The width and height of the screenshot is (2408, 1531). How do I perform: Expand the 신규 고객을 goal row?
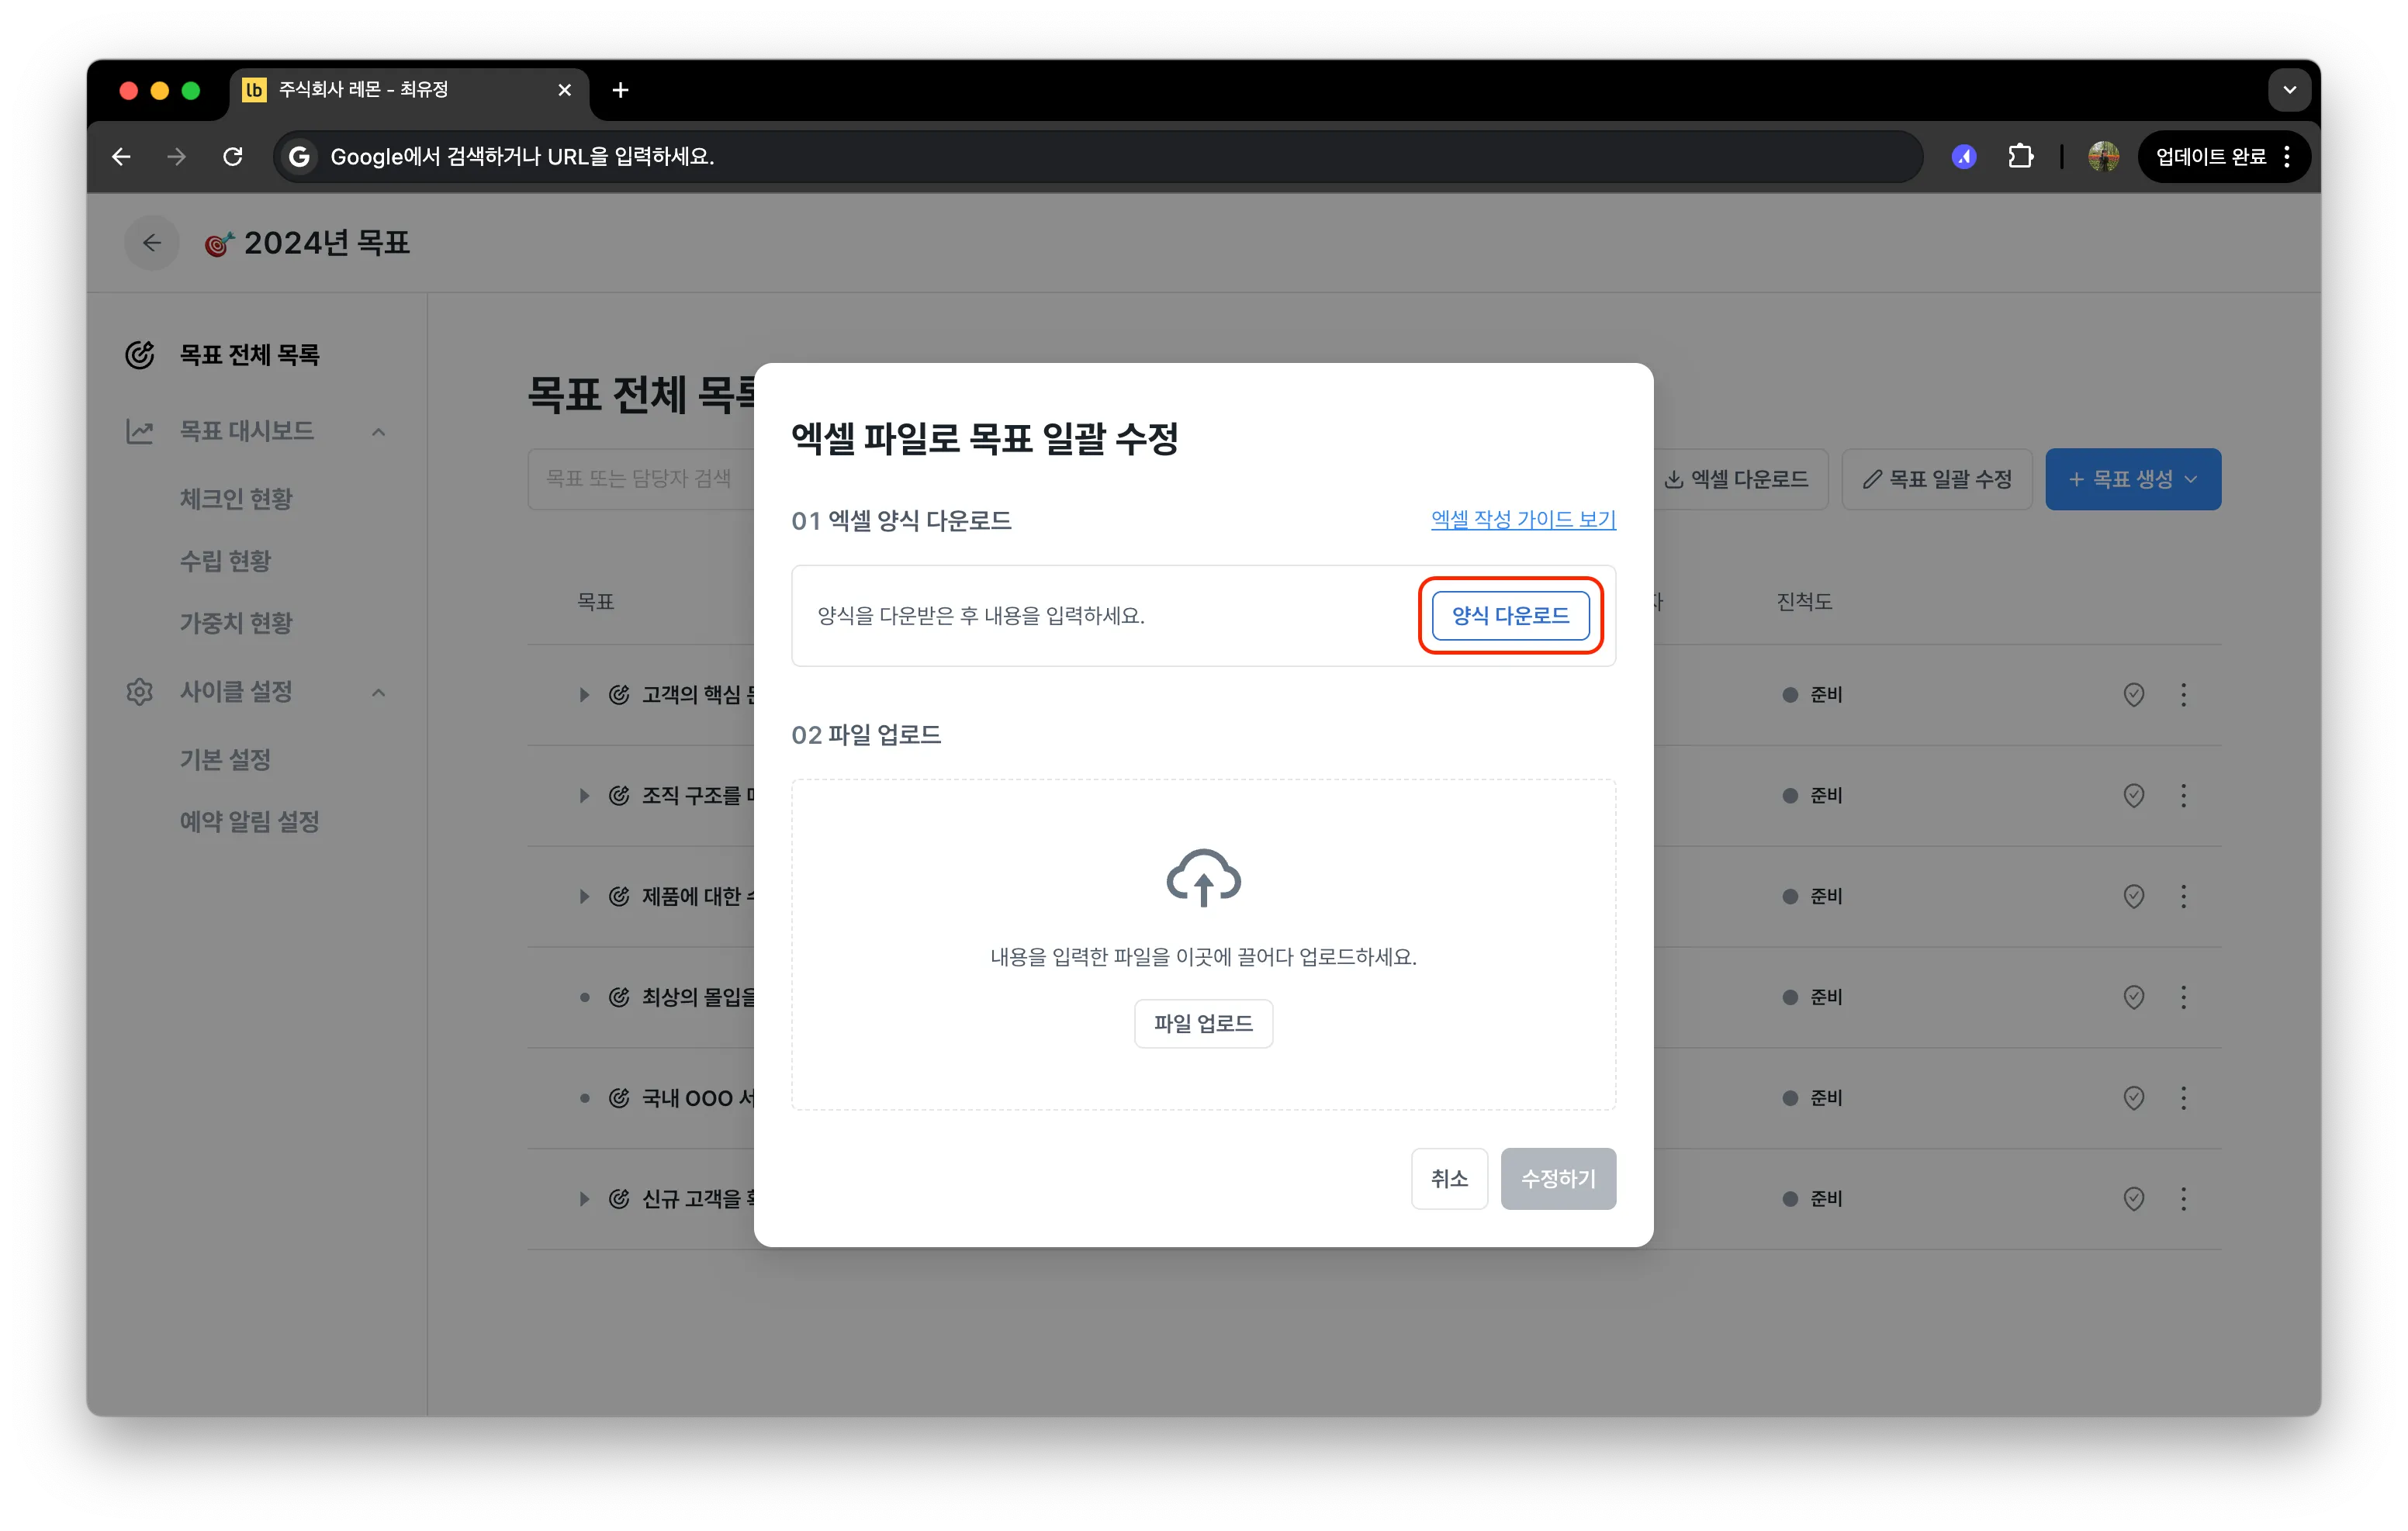[x=584, y=1199]
